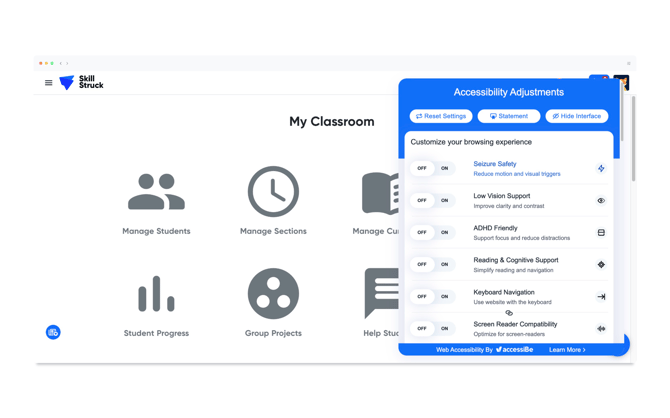Click the Accessibility Adjustments panel title
The height and width of the screenshot is (418, 670).
coord(509,92)
